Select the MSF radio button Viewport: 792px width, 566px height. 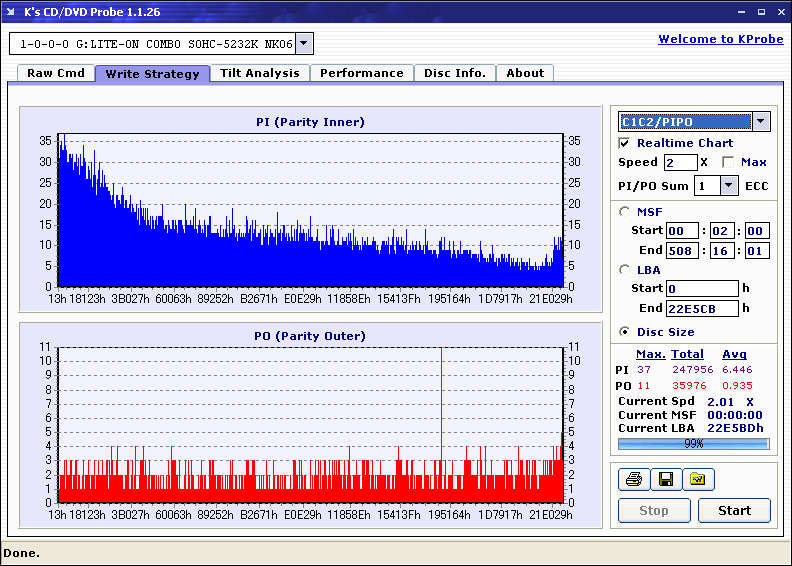click(625, 211)
